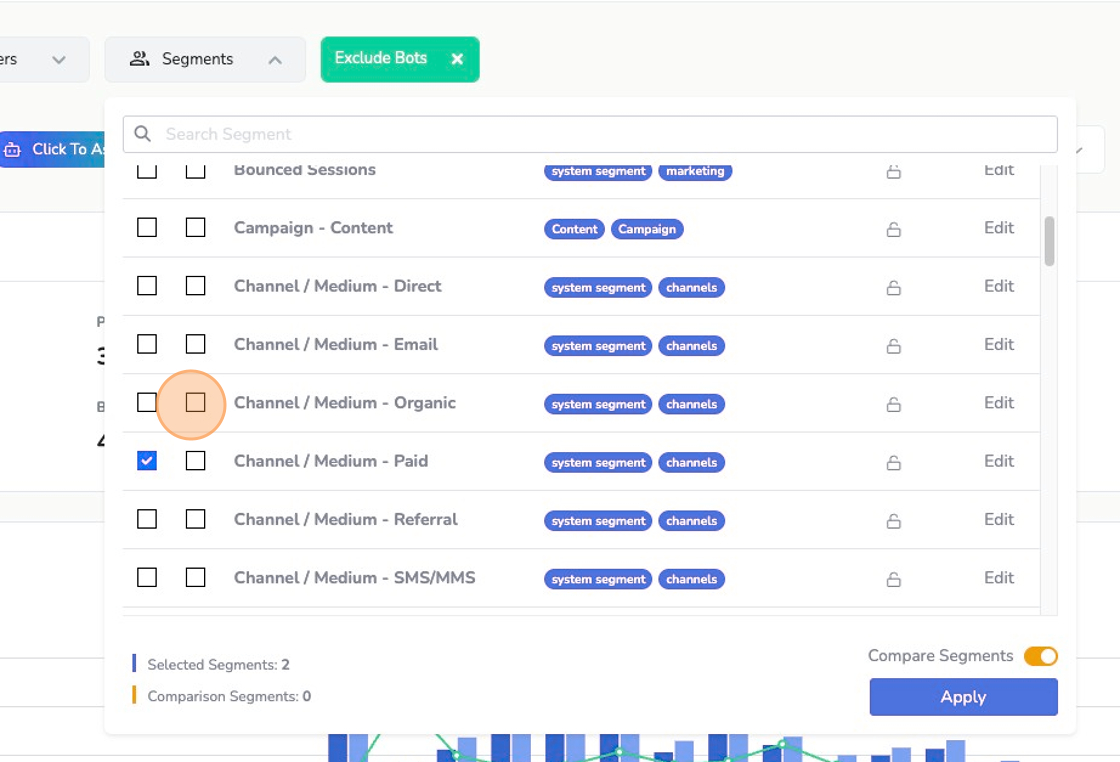
Task: Apply the selected segments
Action: click(x=963, y=697)
